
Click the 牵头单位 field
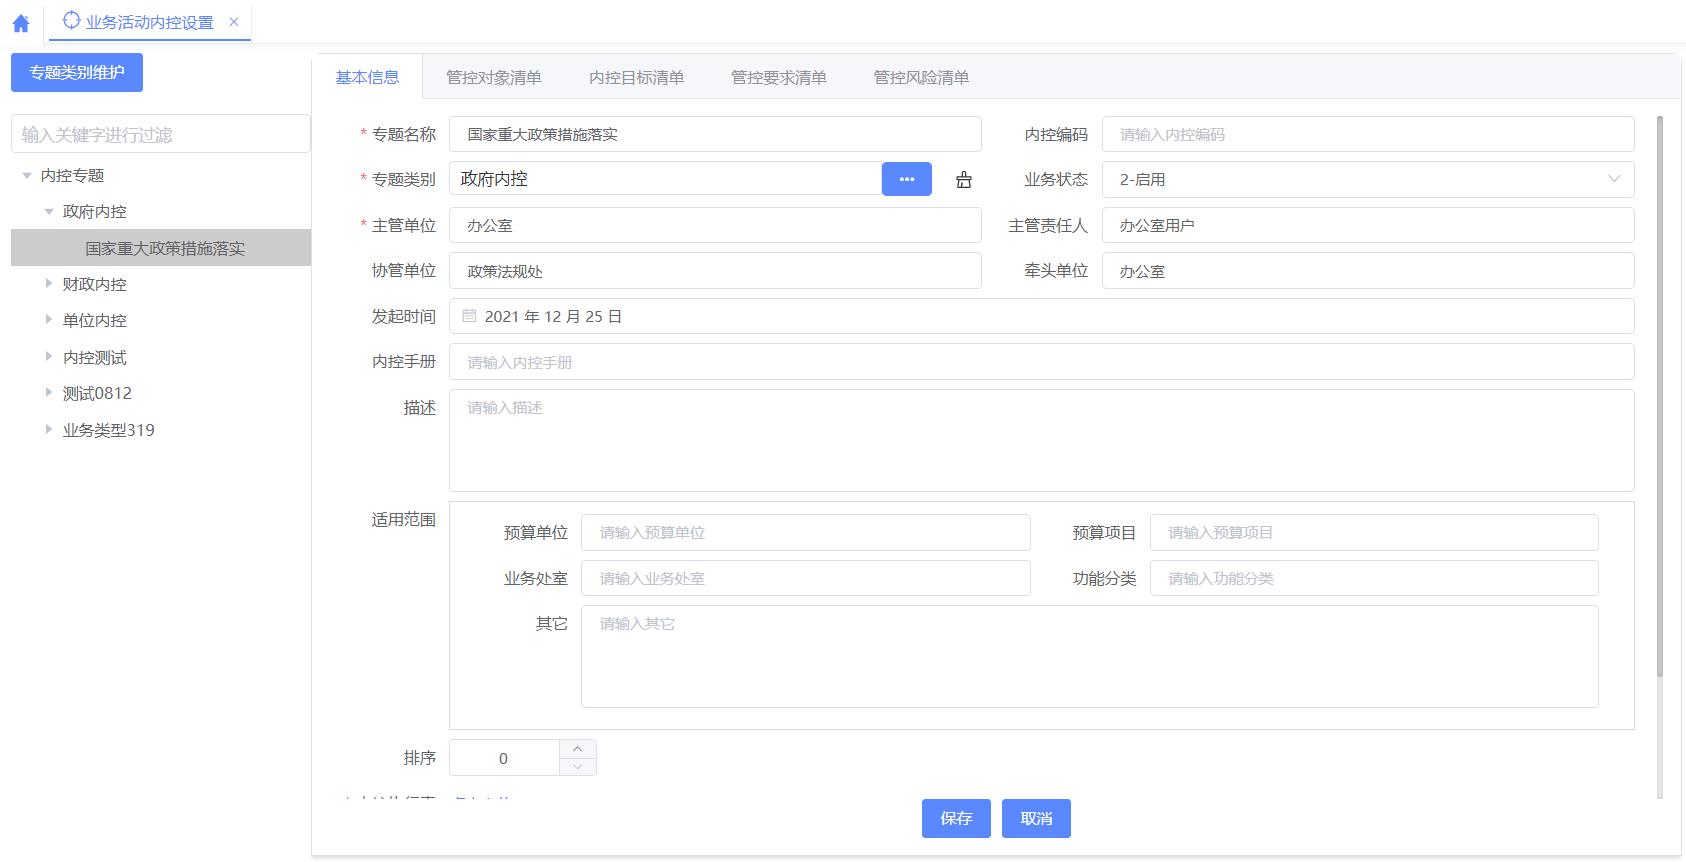coord(1368,271)
